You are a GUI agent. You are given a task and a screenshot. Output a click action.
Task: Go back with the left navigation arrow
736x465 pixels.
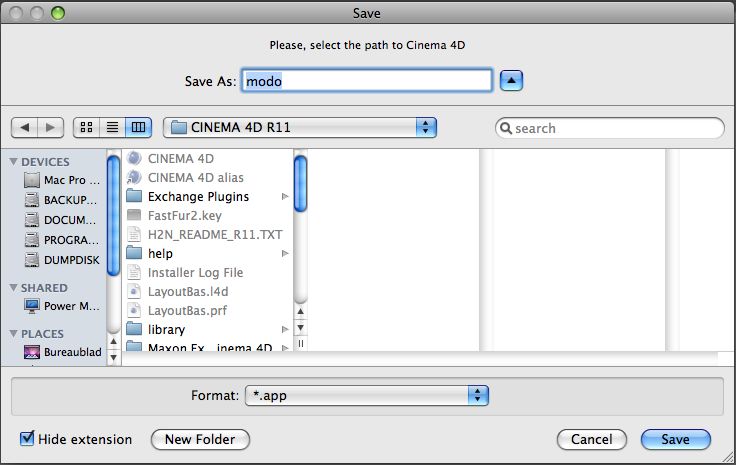click(x=24, y=127)
